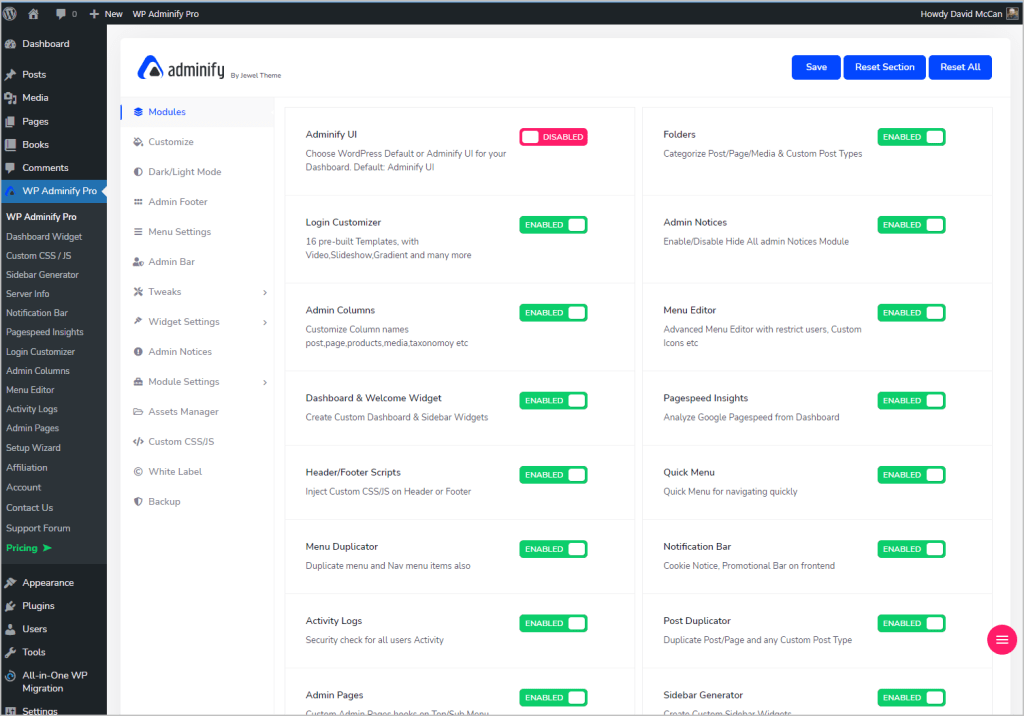Expand the Module Settings submenu arrow
This screenshot has height=716, width=1024.
[264, 383]
